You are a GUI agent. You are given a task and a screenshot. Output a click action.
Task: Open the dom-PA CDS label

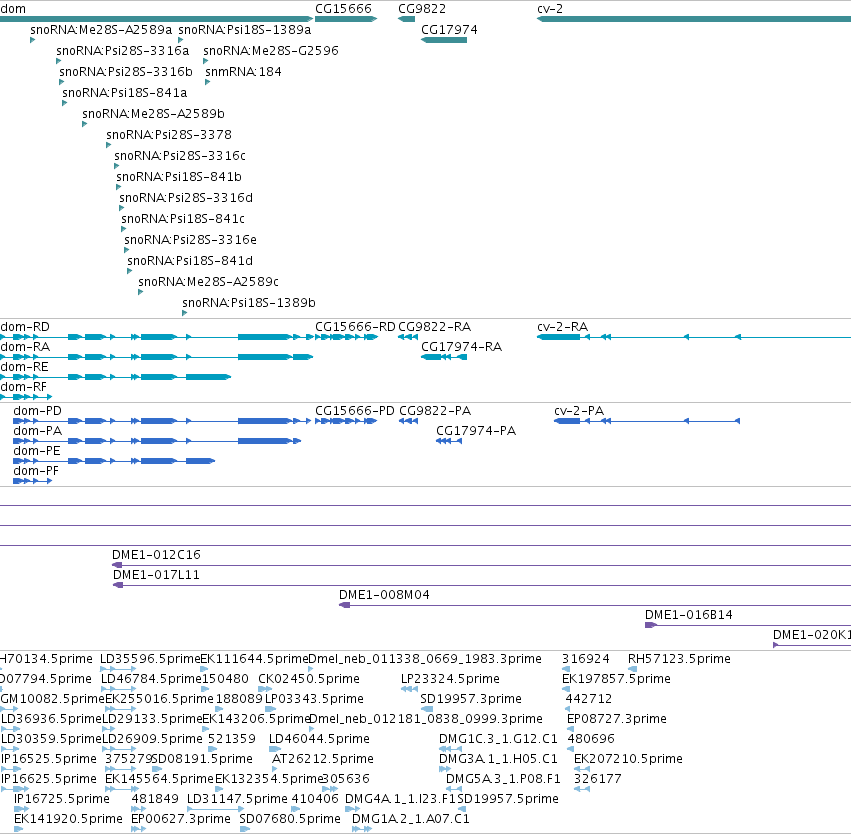tap(37, 431)
